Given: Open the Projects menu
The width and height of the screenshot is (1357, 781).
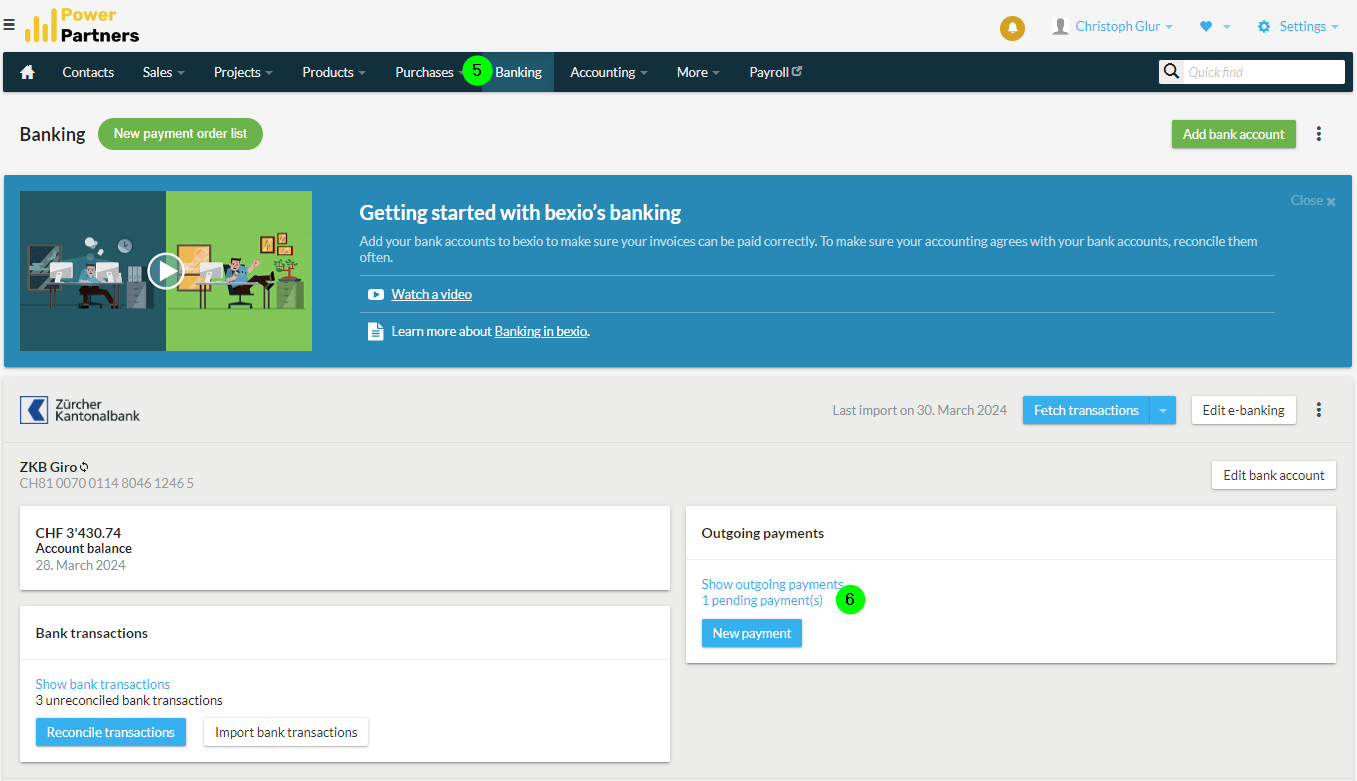Looking at the screenshot, I should (243, 72).
